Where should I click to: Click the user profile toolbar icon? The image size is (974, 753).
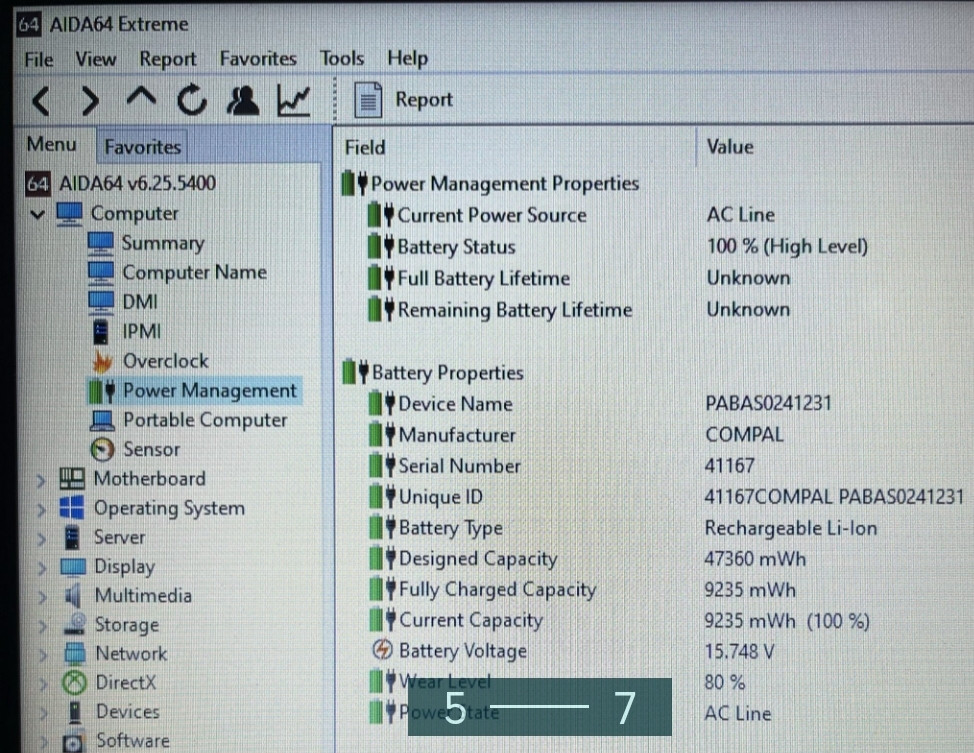(x=241, y=100)
